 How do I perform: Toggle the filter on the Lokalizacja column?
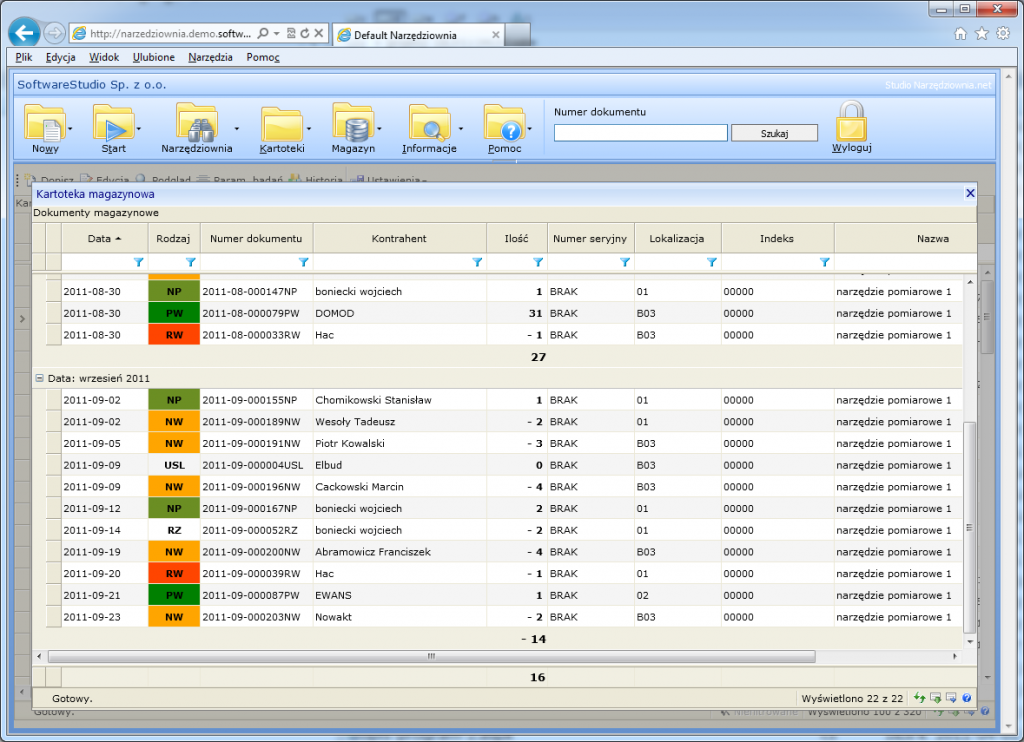712,262
